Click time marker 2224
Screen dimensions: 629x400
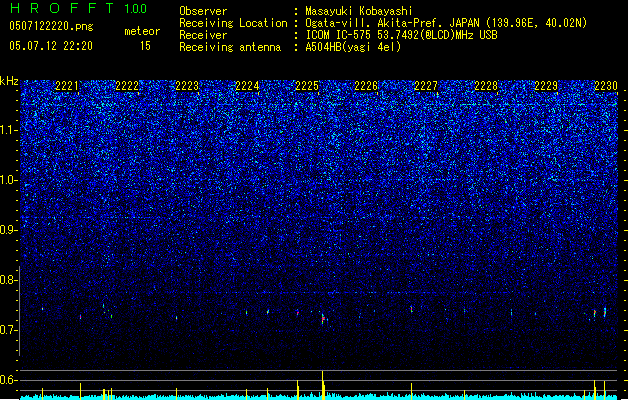pyautogui.click(x=247, y=86)
